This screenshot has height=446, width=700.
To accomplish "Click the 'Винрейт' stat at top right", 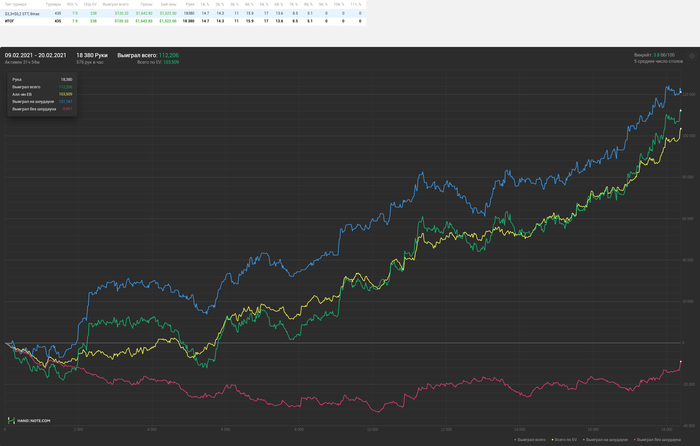I will [x=654, y=55].
